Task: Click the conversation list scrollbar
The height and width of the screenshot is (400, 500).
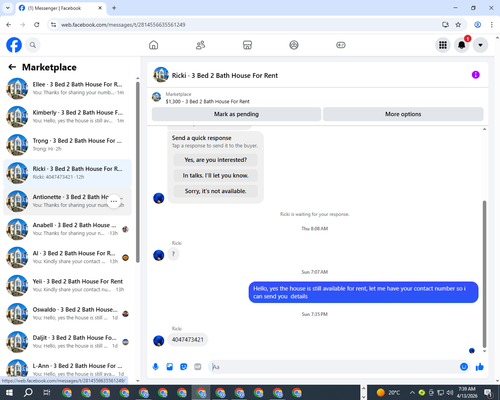Action: (138, 172)
